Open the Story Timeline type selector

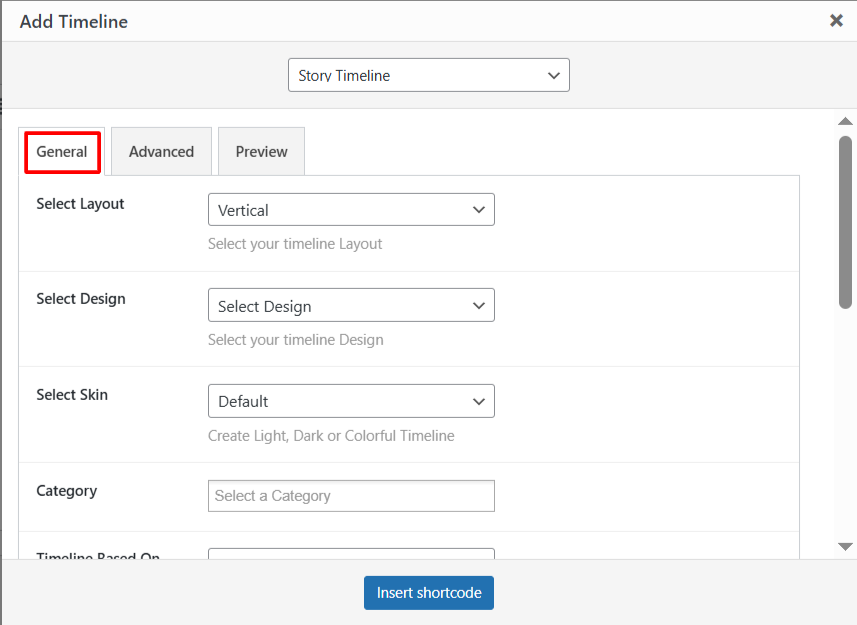click(428, 75)
